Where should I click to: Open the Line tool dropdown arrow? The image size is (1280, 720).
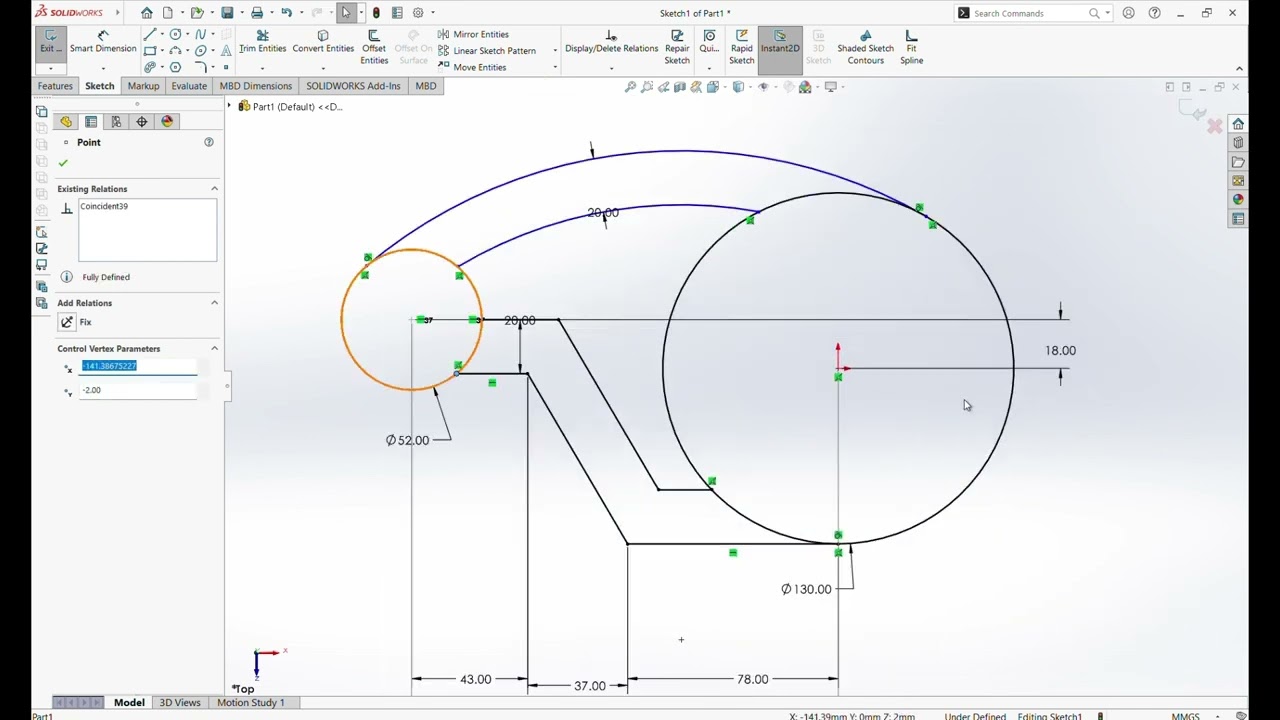point(162,34)
